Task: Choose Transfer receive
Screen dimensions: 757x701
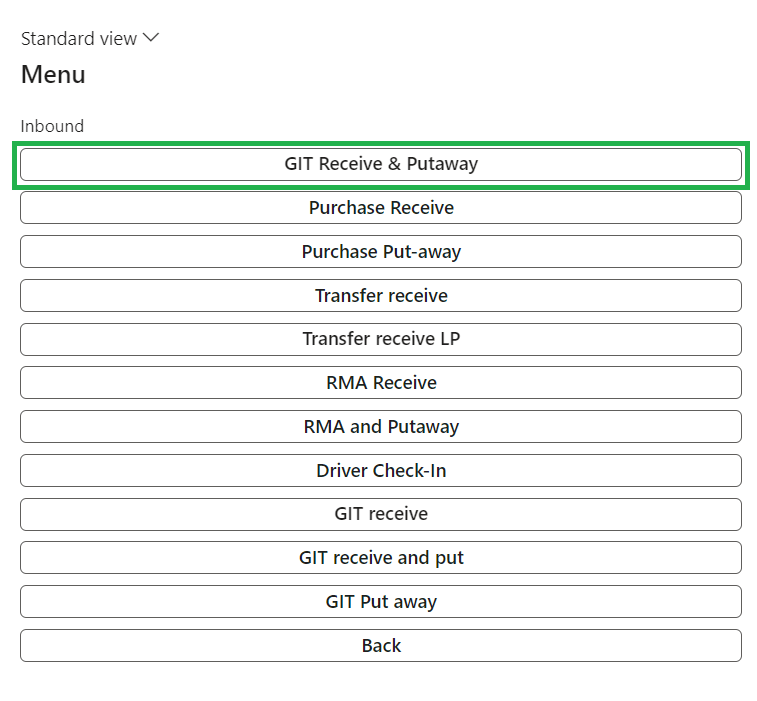Action: [380, 296]
